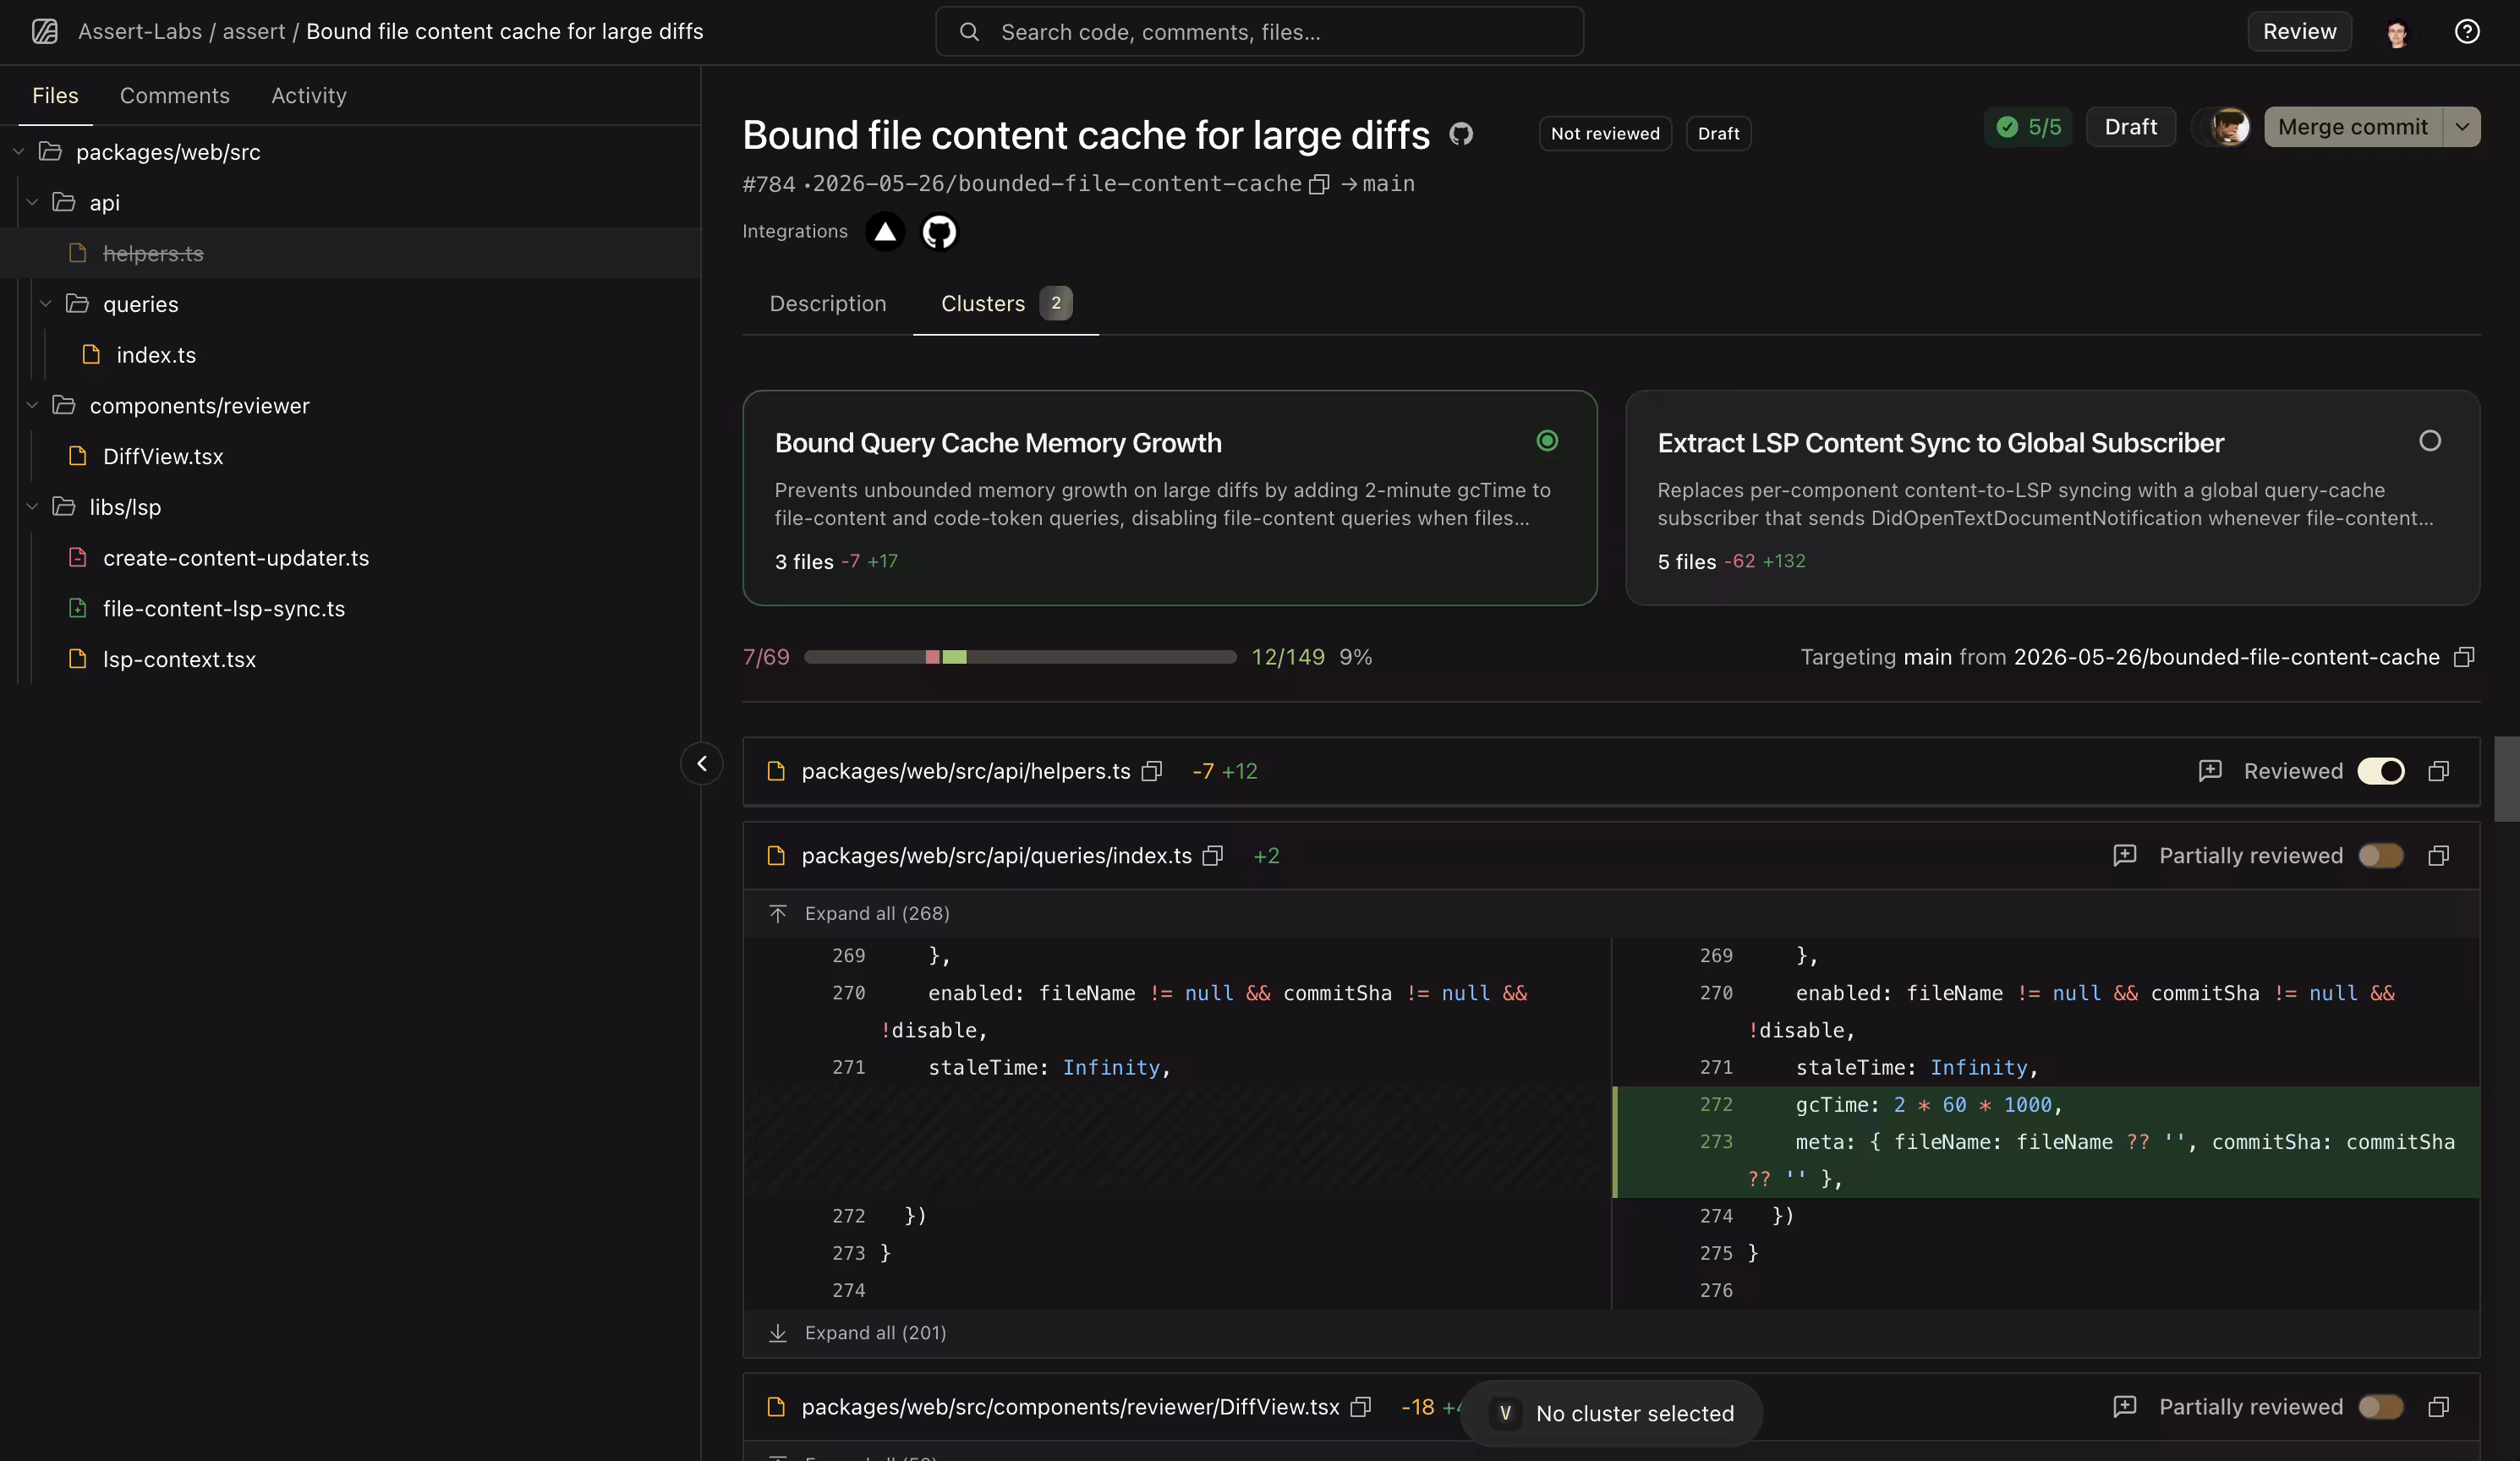
Task: Click up-arrow icon beside Expand all (268)
Action: click(778, 914)
